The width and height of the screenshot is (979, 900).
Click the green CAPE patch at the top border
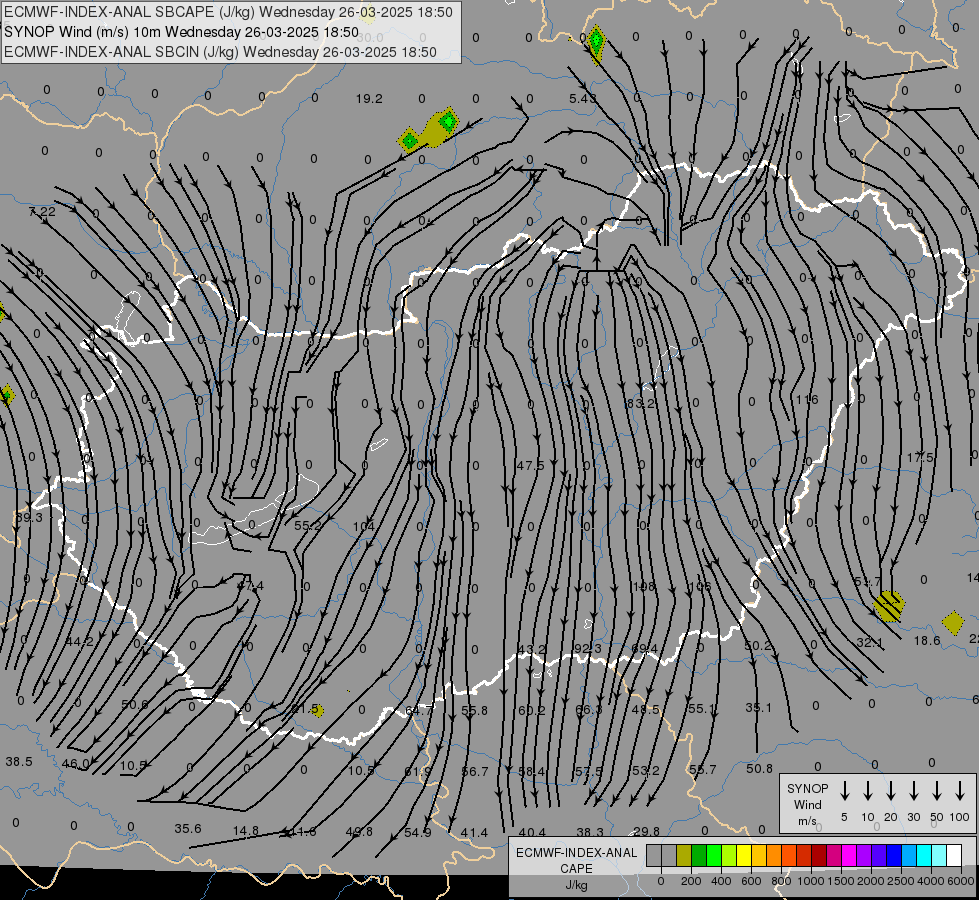tap(597, 43)
